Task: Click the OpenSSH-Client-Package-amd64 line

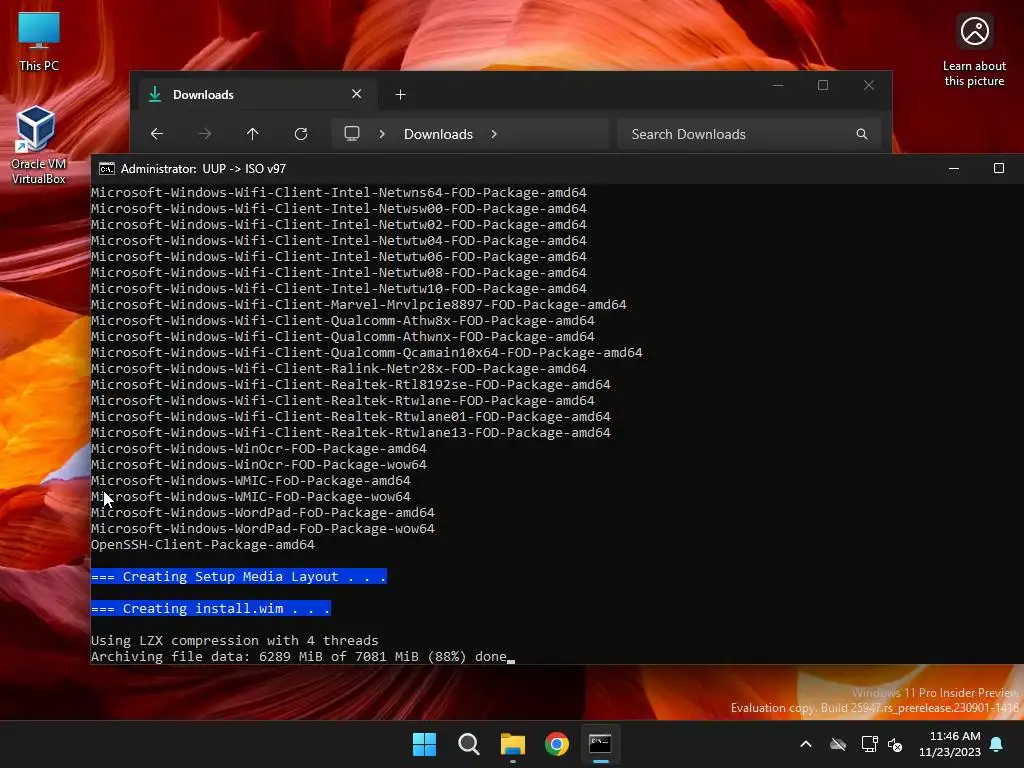Action: click(x=202, y=544)
